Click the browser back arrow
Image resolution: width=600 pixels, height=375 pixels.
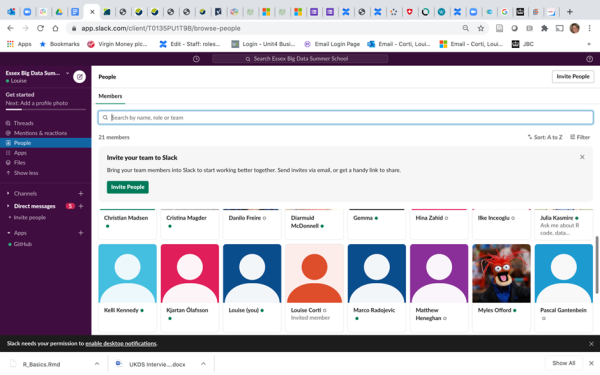coord(10,28)
